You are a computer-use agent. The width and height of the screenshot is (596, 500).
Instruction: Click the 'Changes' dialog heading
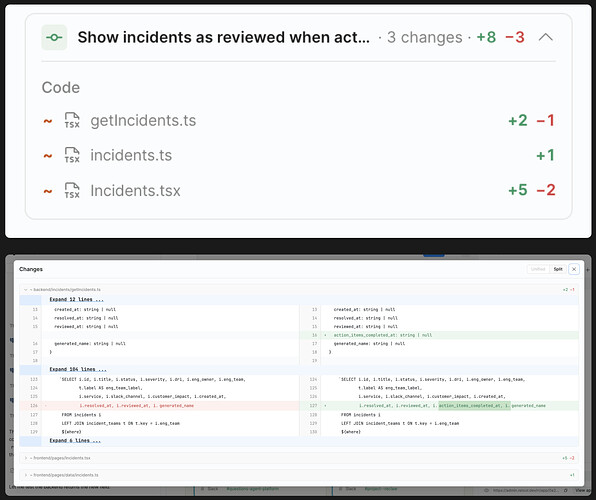(31, 269)
